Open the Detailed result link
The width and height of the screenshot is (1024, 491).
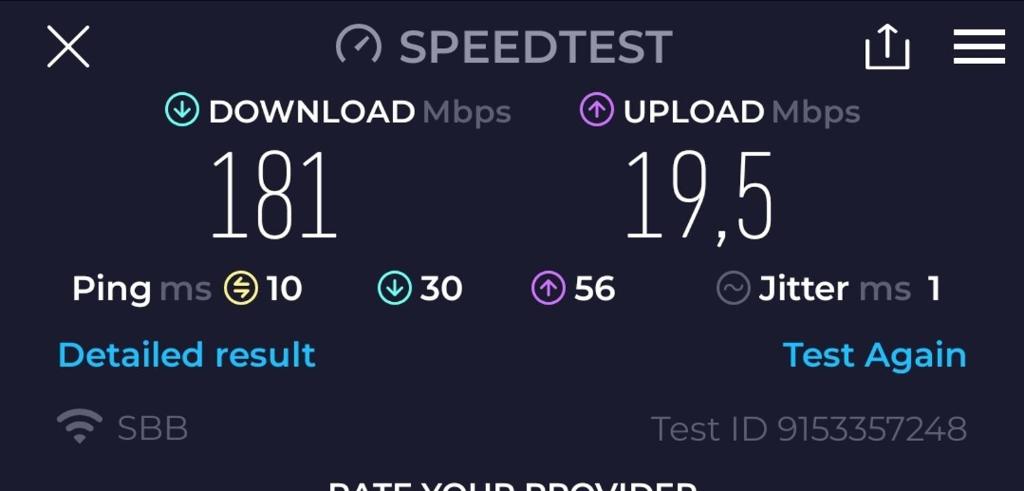(187, 355)
